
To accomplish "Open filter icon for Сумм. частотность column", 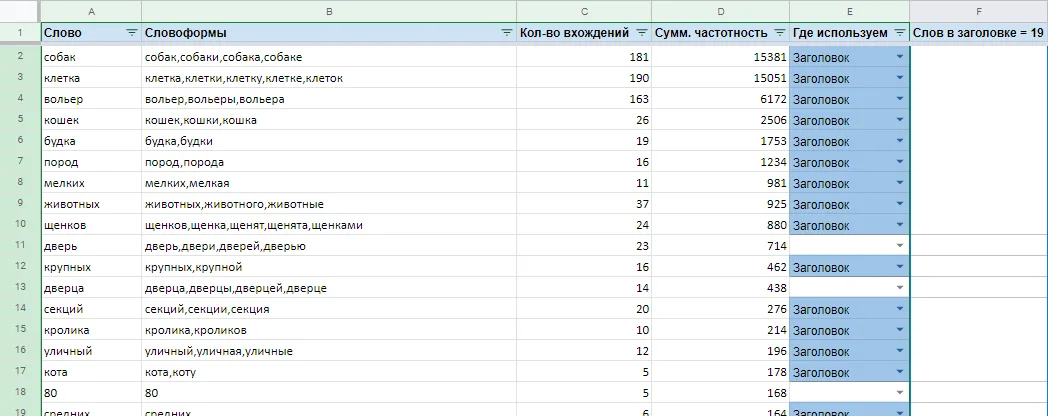I will 779,33.
